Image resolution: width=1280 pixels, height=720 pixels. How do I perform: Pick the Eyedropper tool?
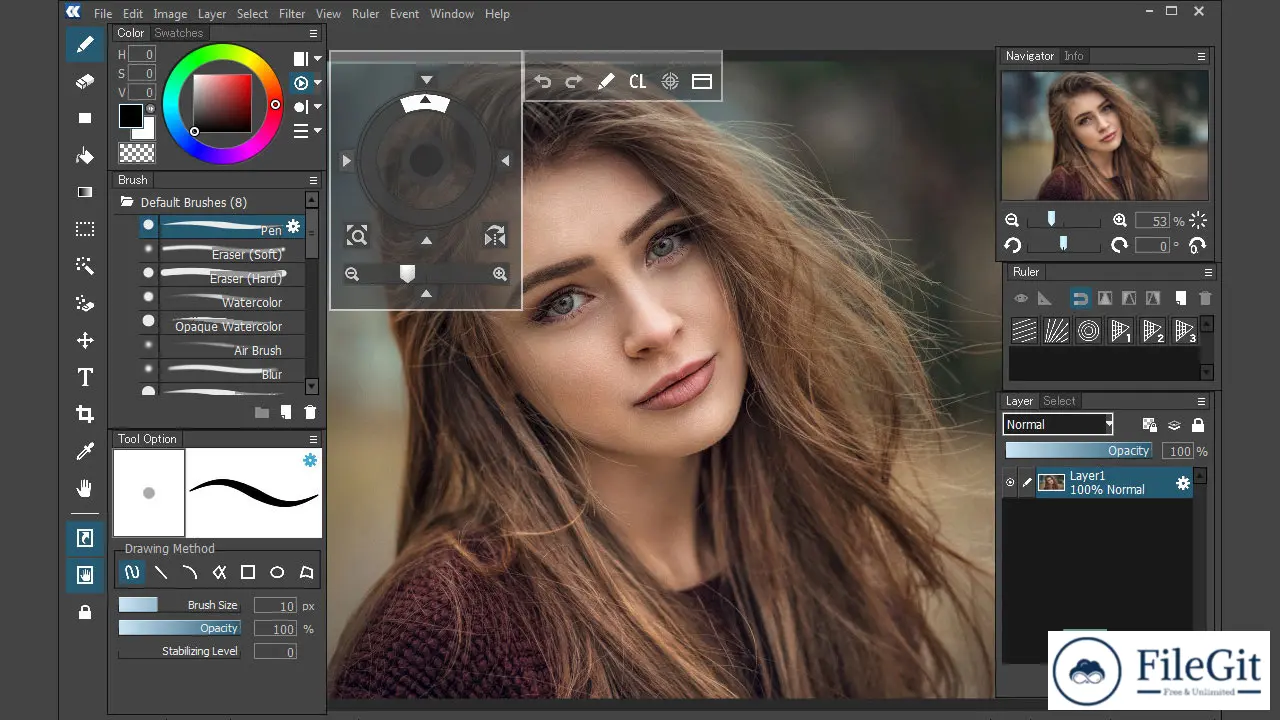pyautogui.click(x=85, y=451)
